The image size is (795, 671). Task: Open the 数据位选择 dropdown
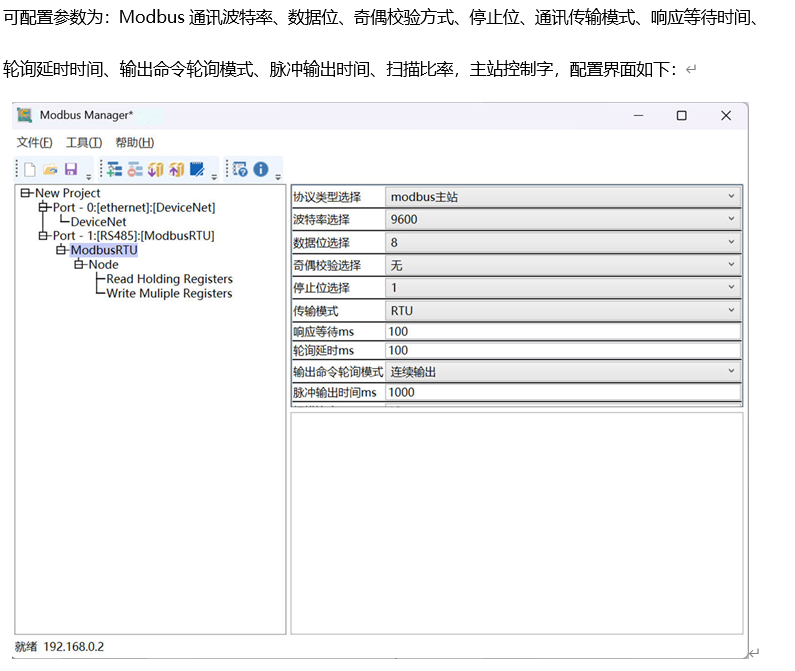point(563,242)
